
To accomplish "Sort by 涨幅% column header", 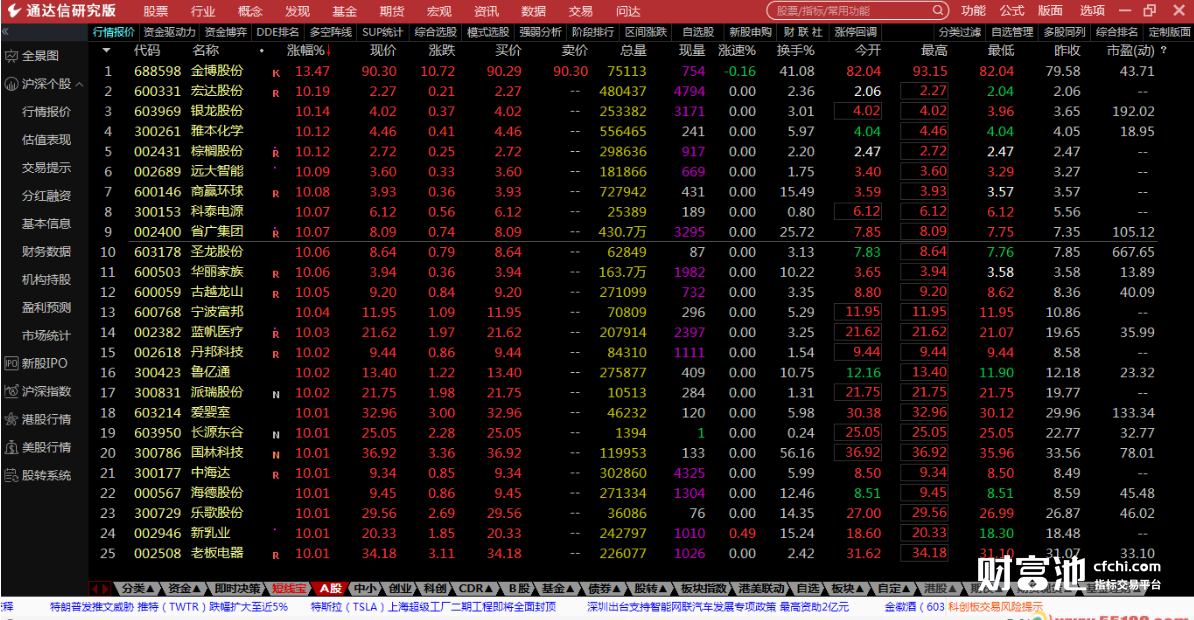I will click(x=309, y=50).
